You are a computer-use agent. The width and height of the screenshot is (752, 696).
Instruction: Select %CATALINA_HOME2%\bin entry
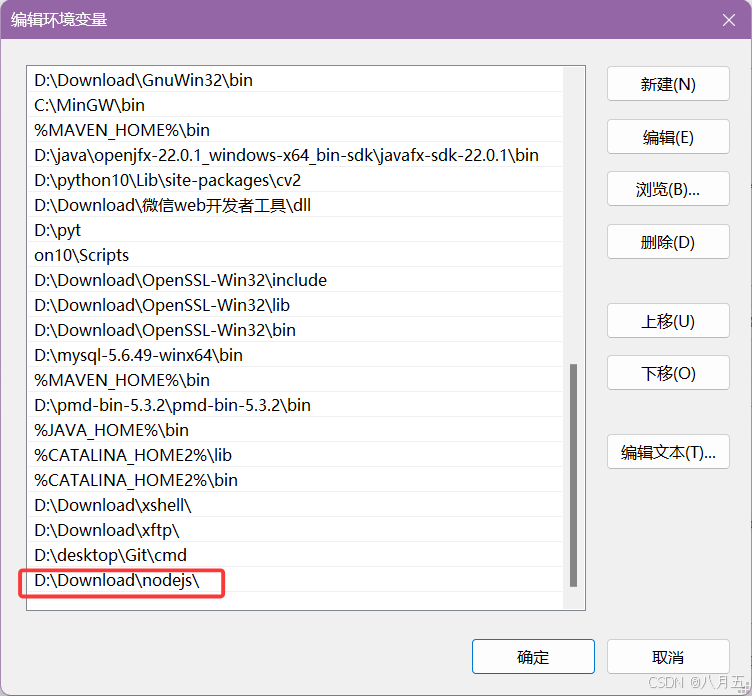[295, 480]
